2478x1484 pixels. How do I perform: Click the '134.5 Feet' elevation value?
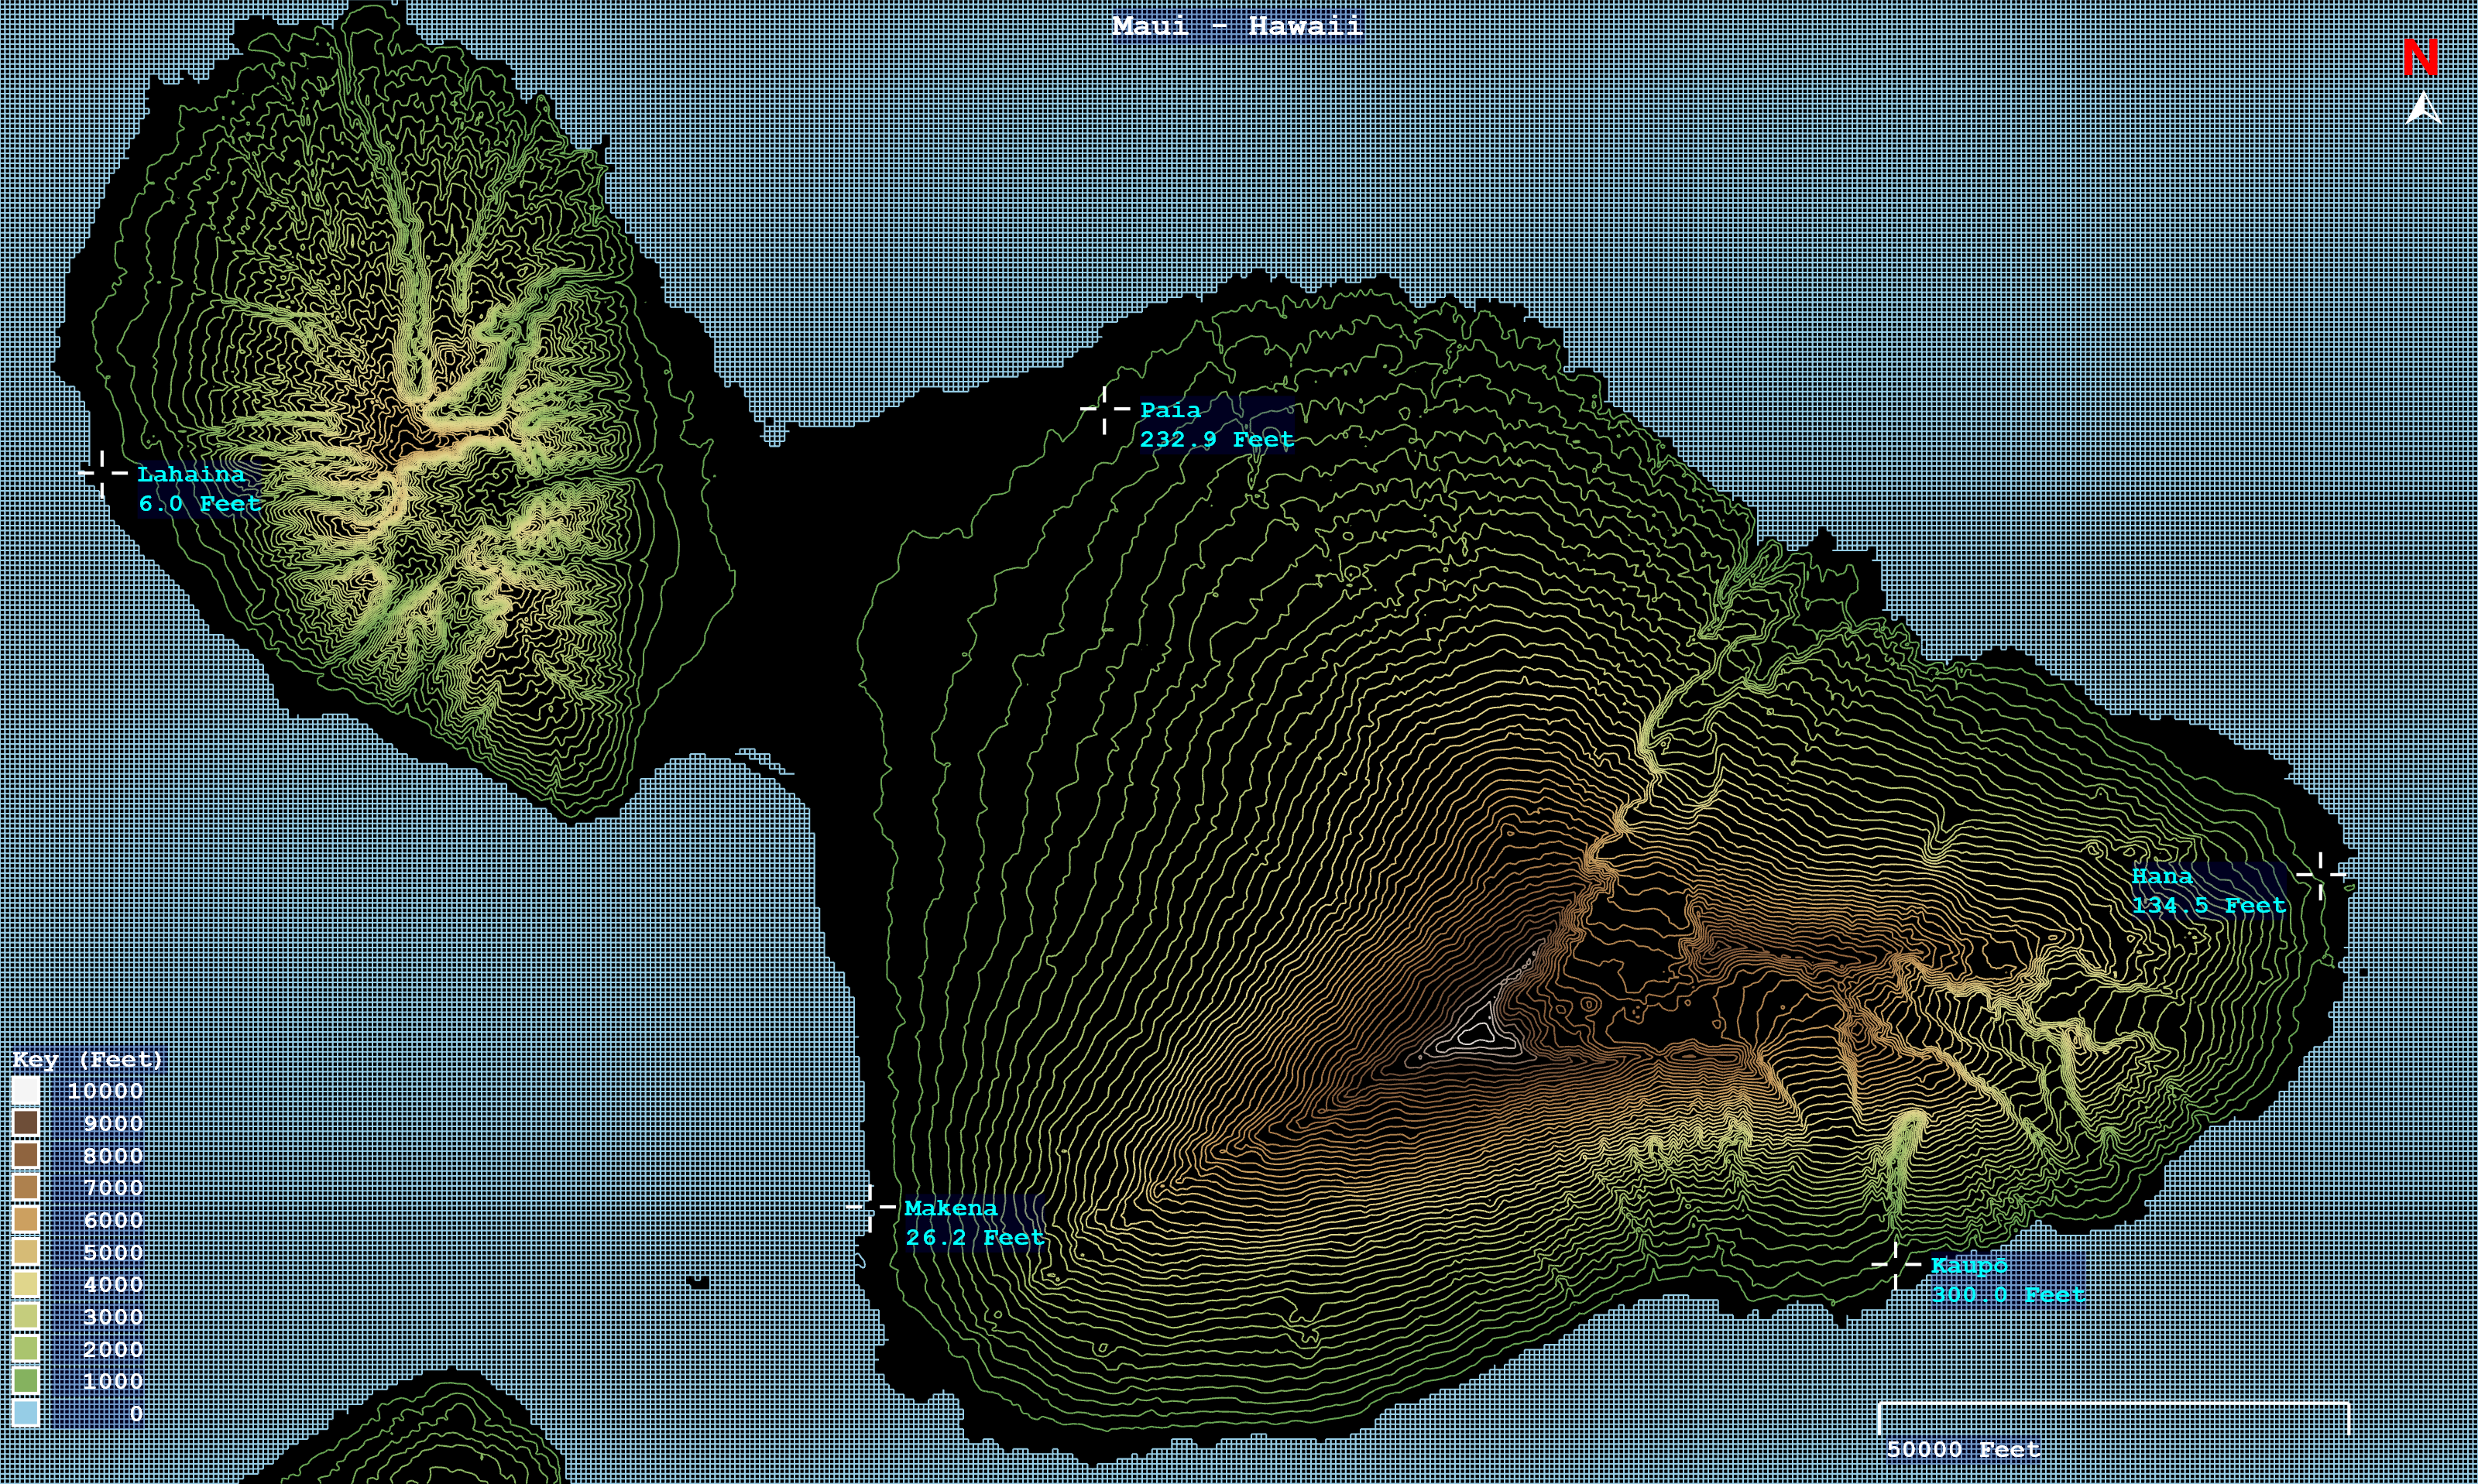pos(2209,905)
